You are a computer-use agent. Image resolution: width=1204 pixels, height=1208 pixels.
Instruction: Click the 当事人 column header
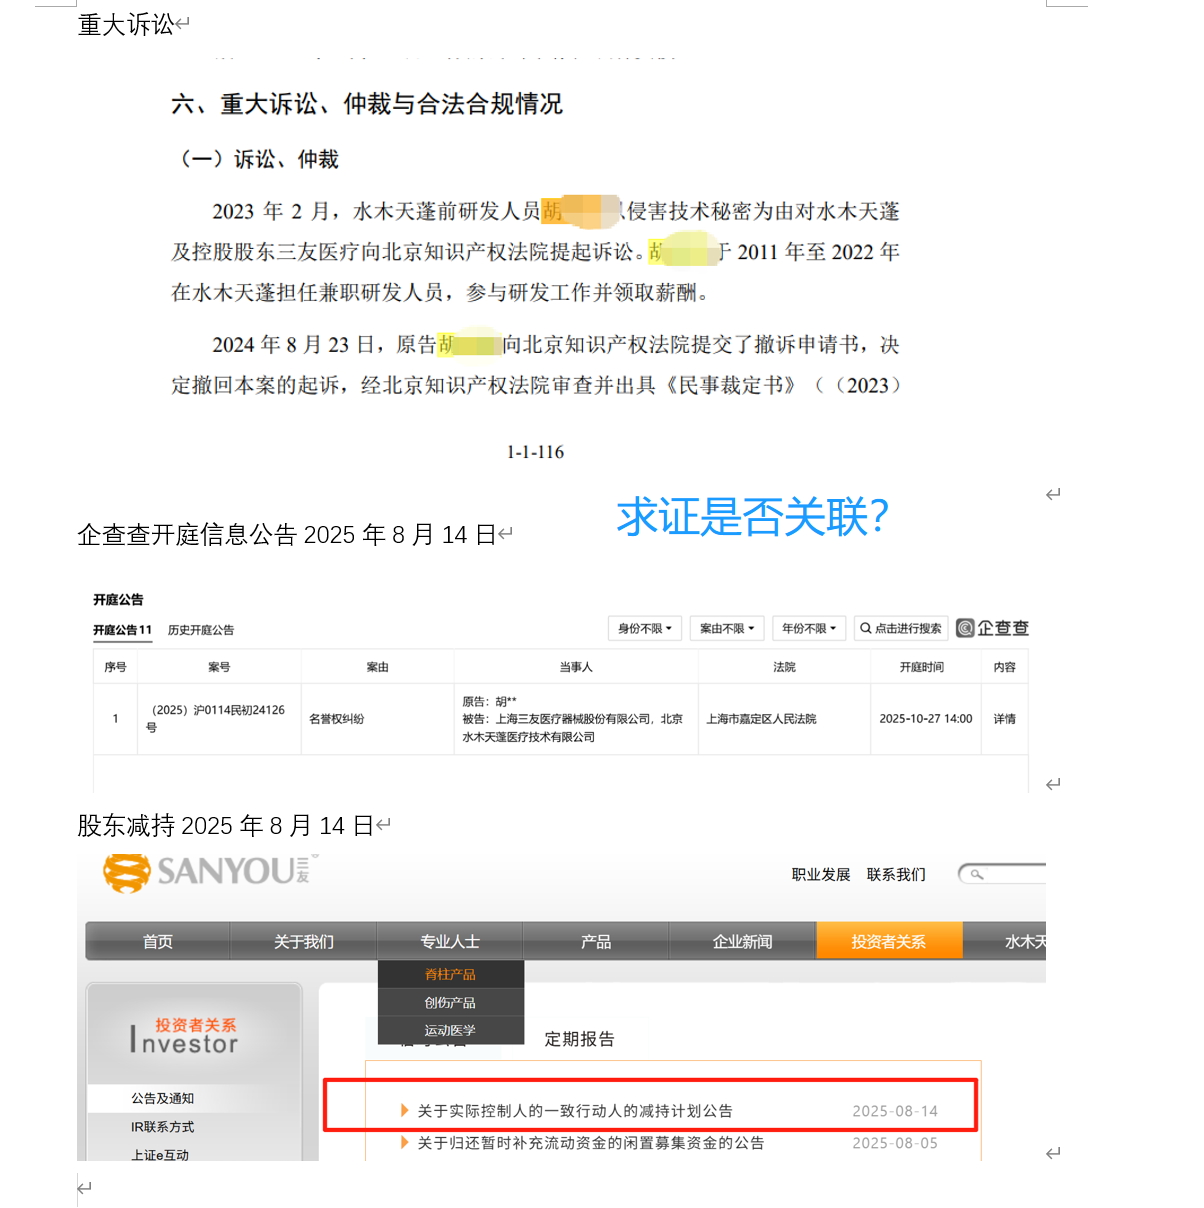tap(576, 667)
